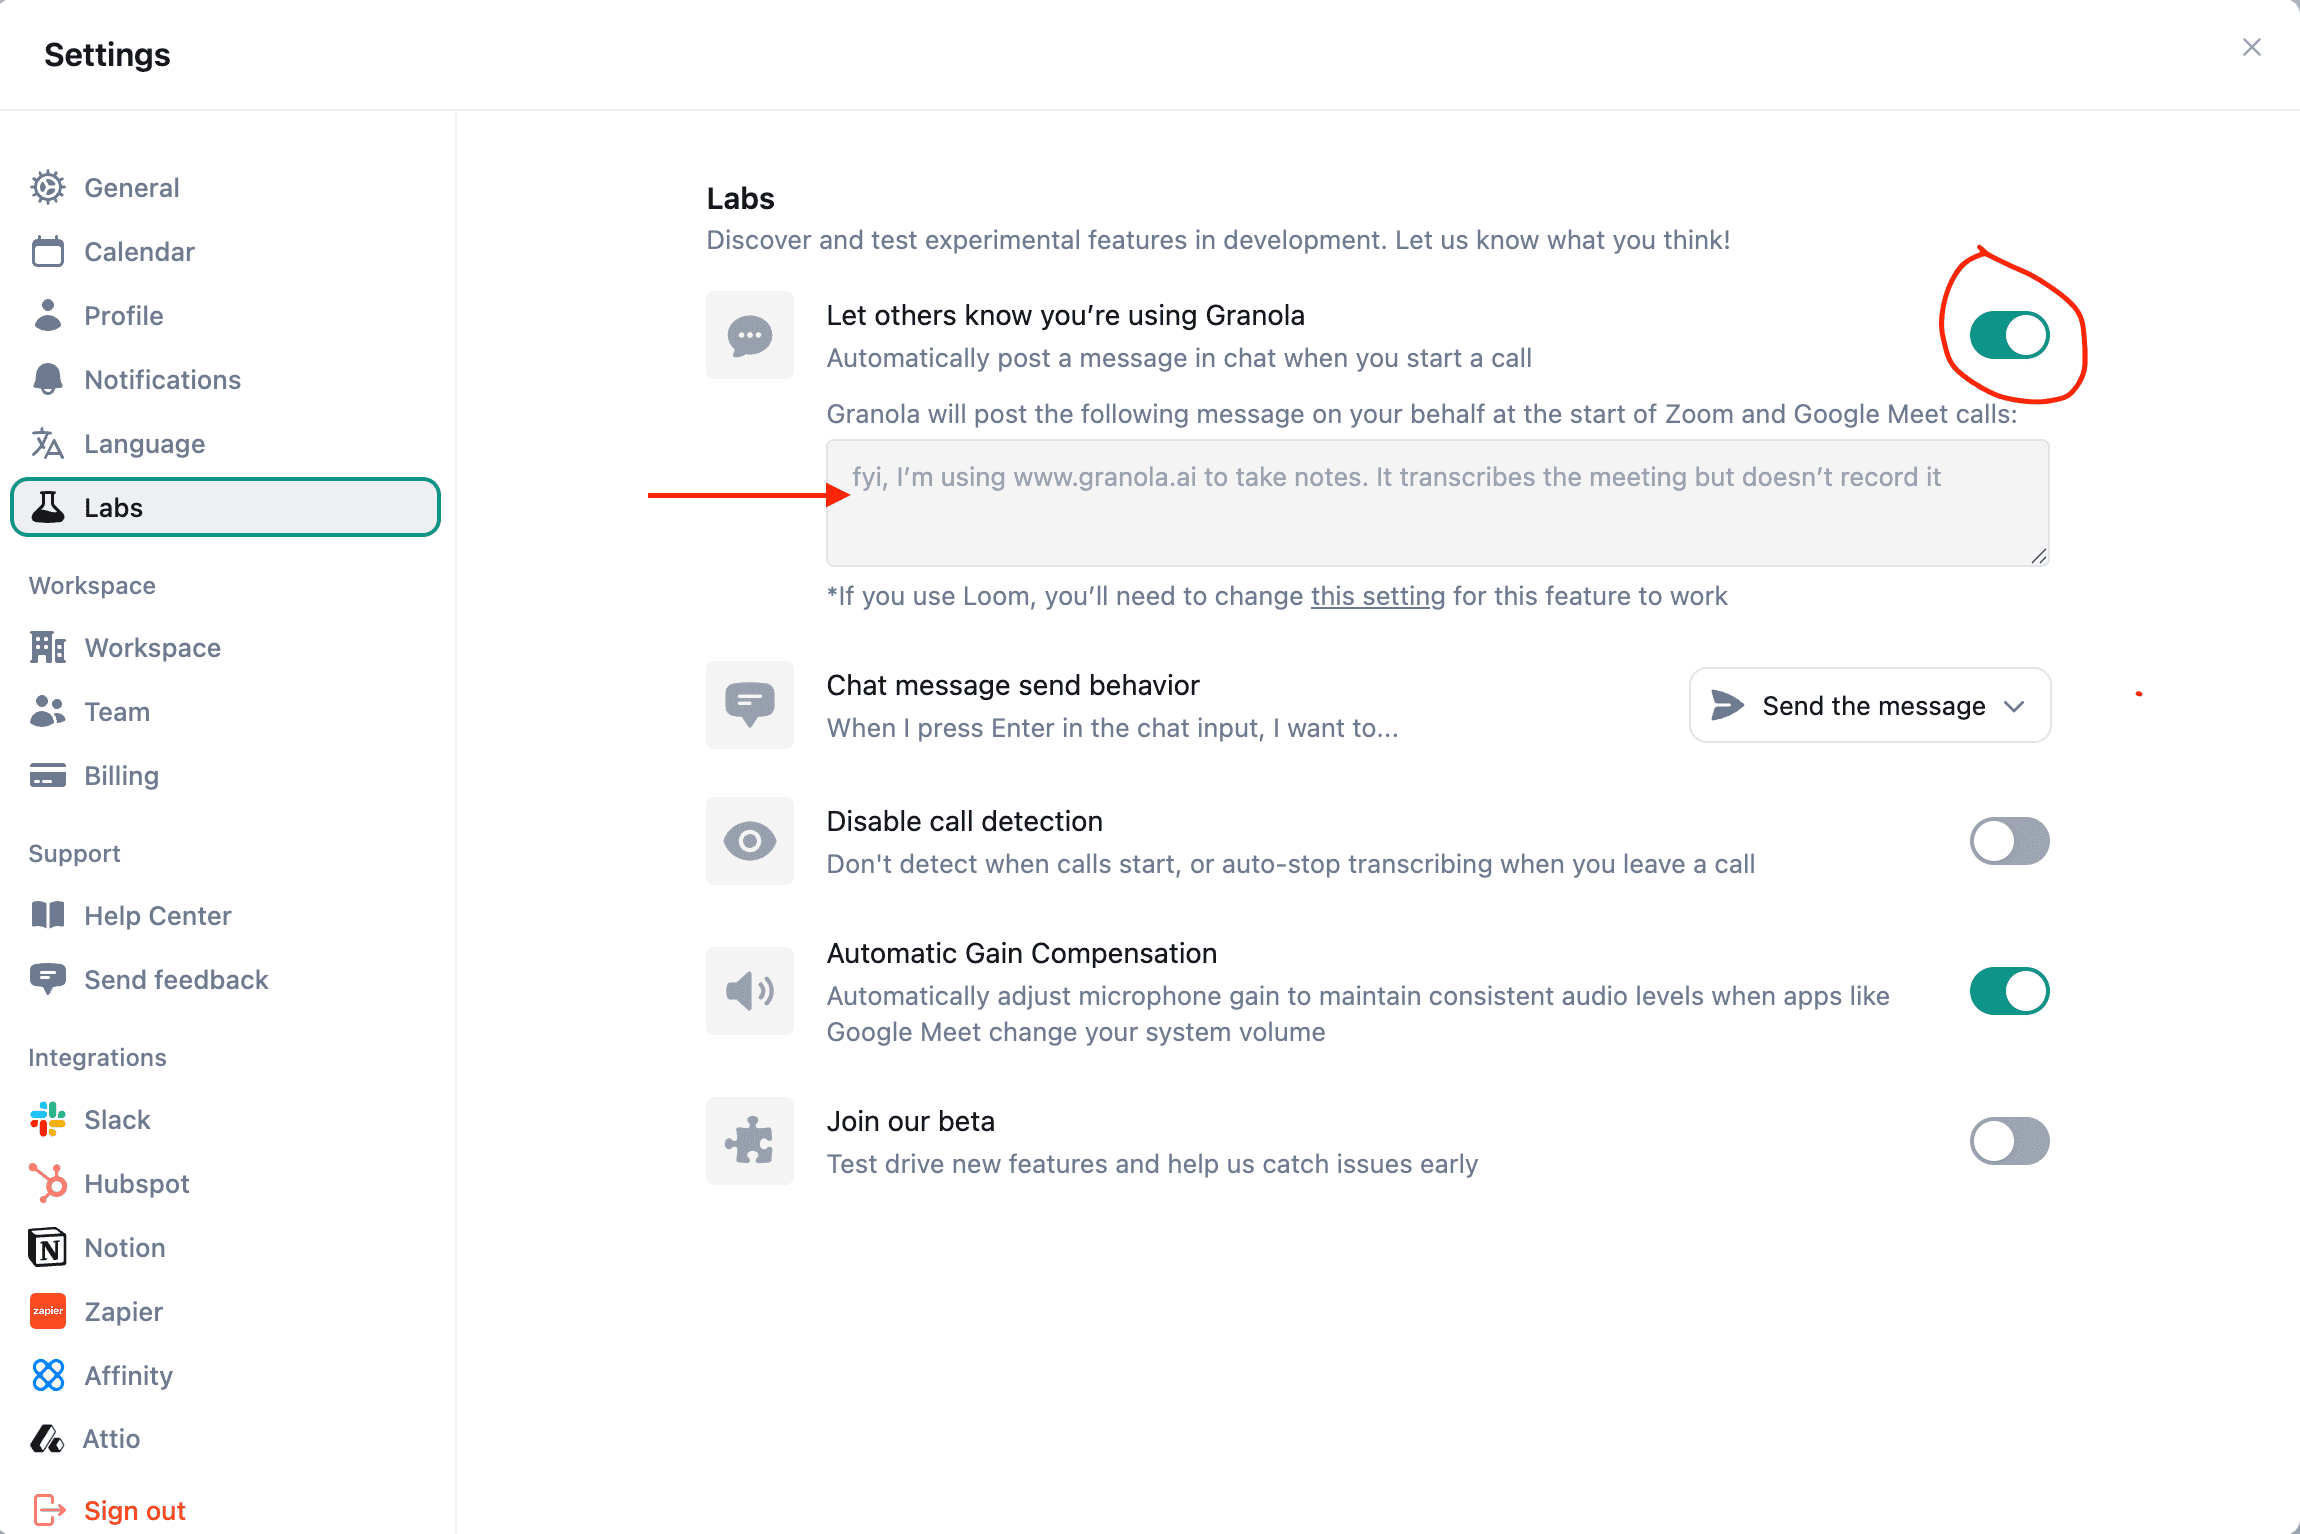Click the Calendar icon in sidebar

(48, 252)
